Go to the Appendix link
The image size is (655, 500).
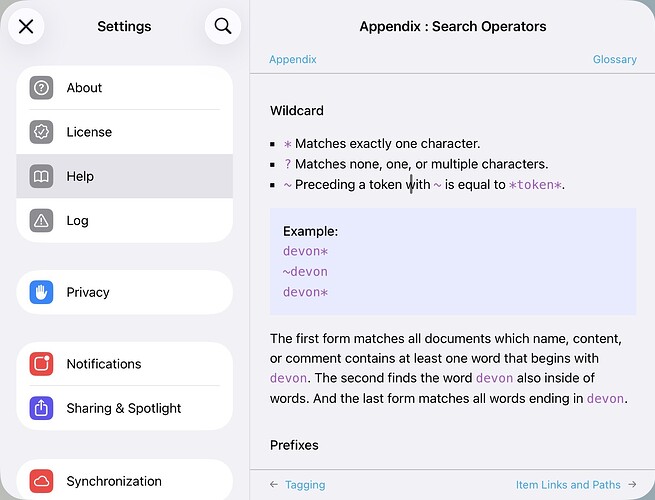point(293,60)
